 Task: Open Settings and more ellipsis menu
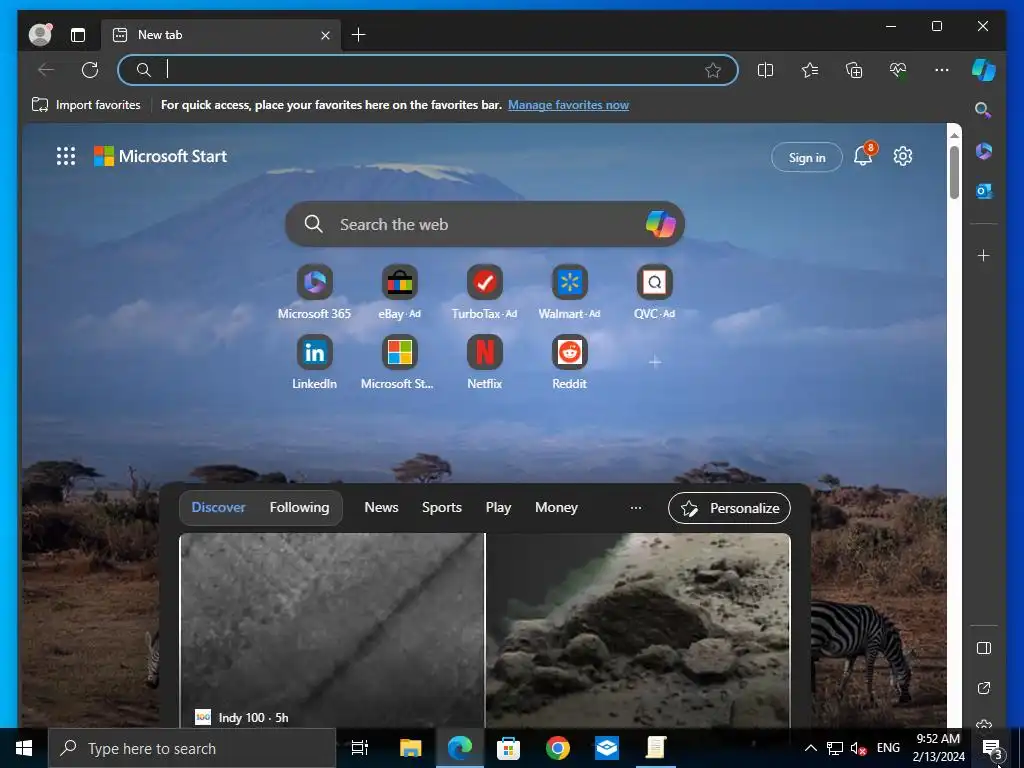tap(942, 70)
